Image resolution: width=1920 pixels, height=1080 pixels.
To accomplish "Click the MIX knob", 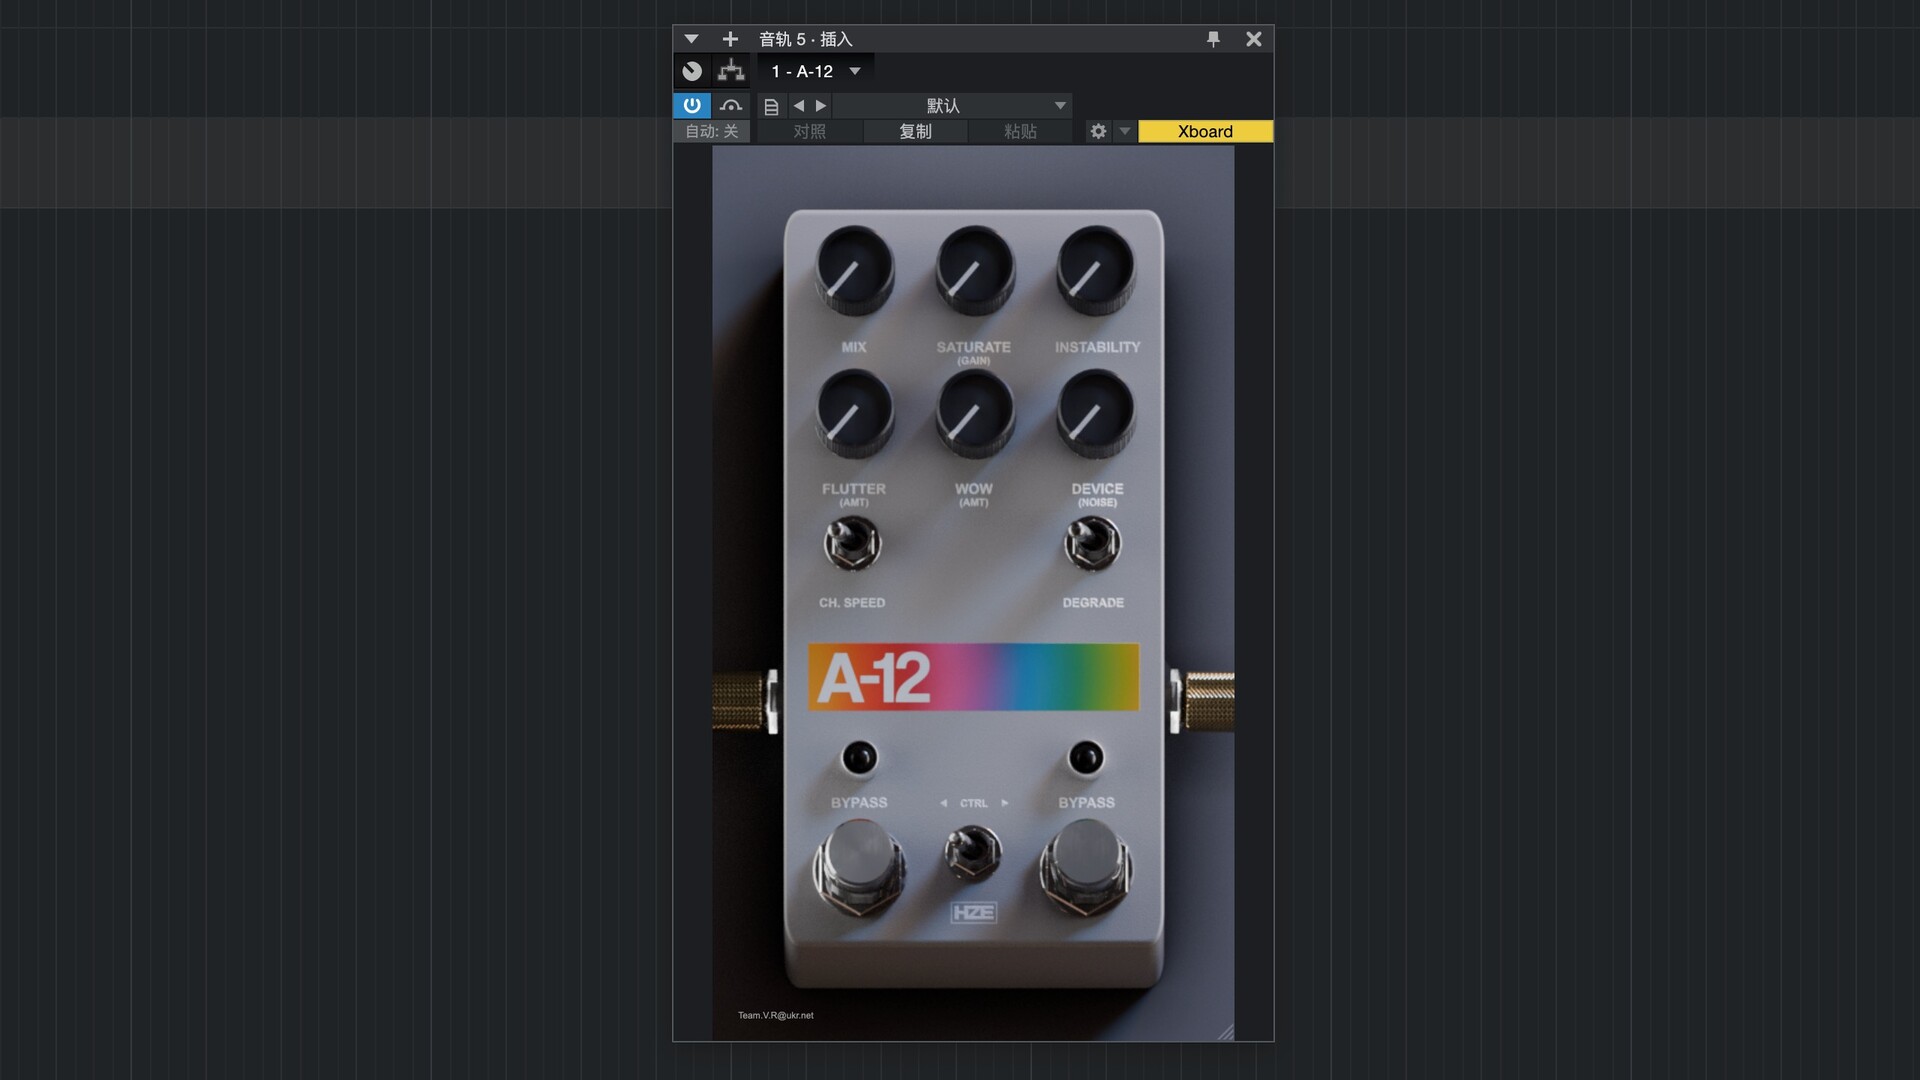I will click(854, 269).
